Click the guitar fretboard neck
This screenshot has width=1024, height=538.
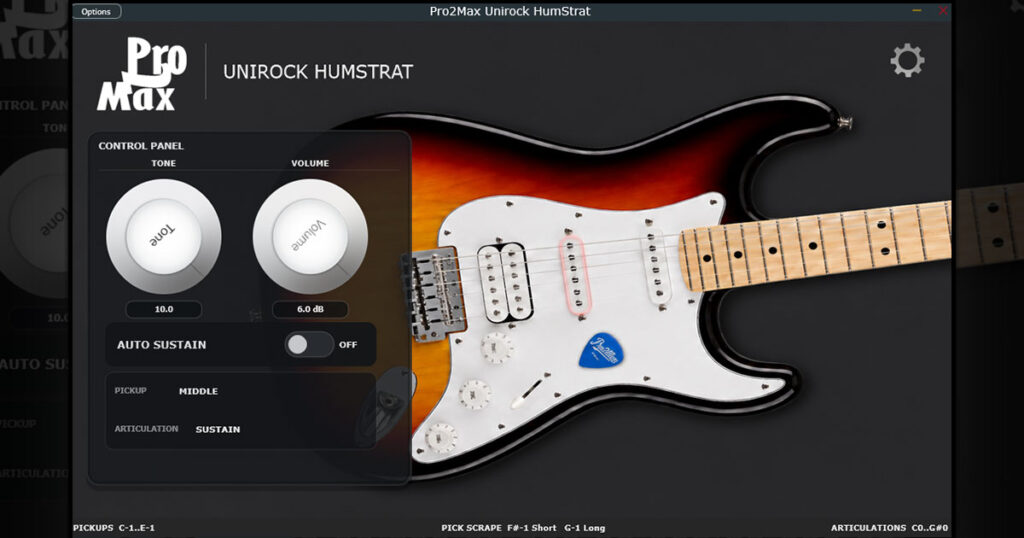[x=816, y=245]
